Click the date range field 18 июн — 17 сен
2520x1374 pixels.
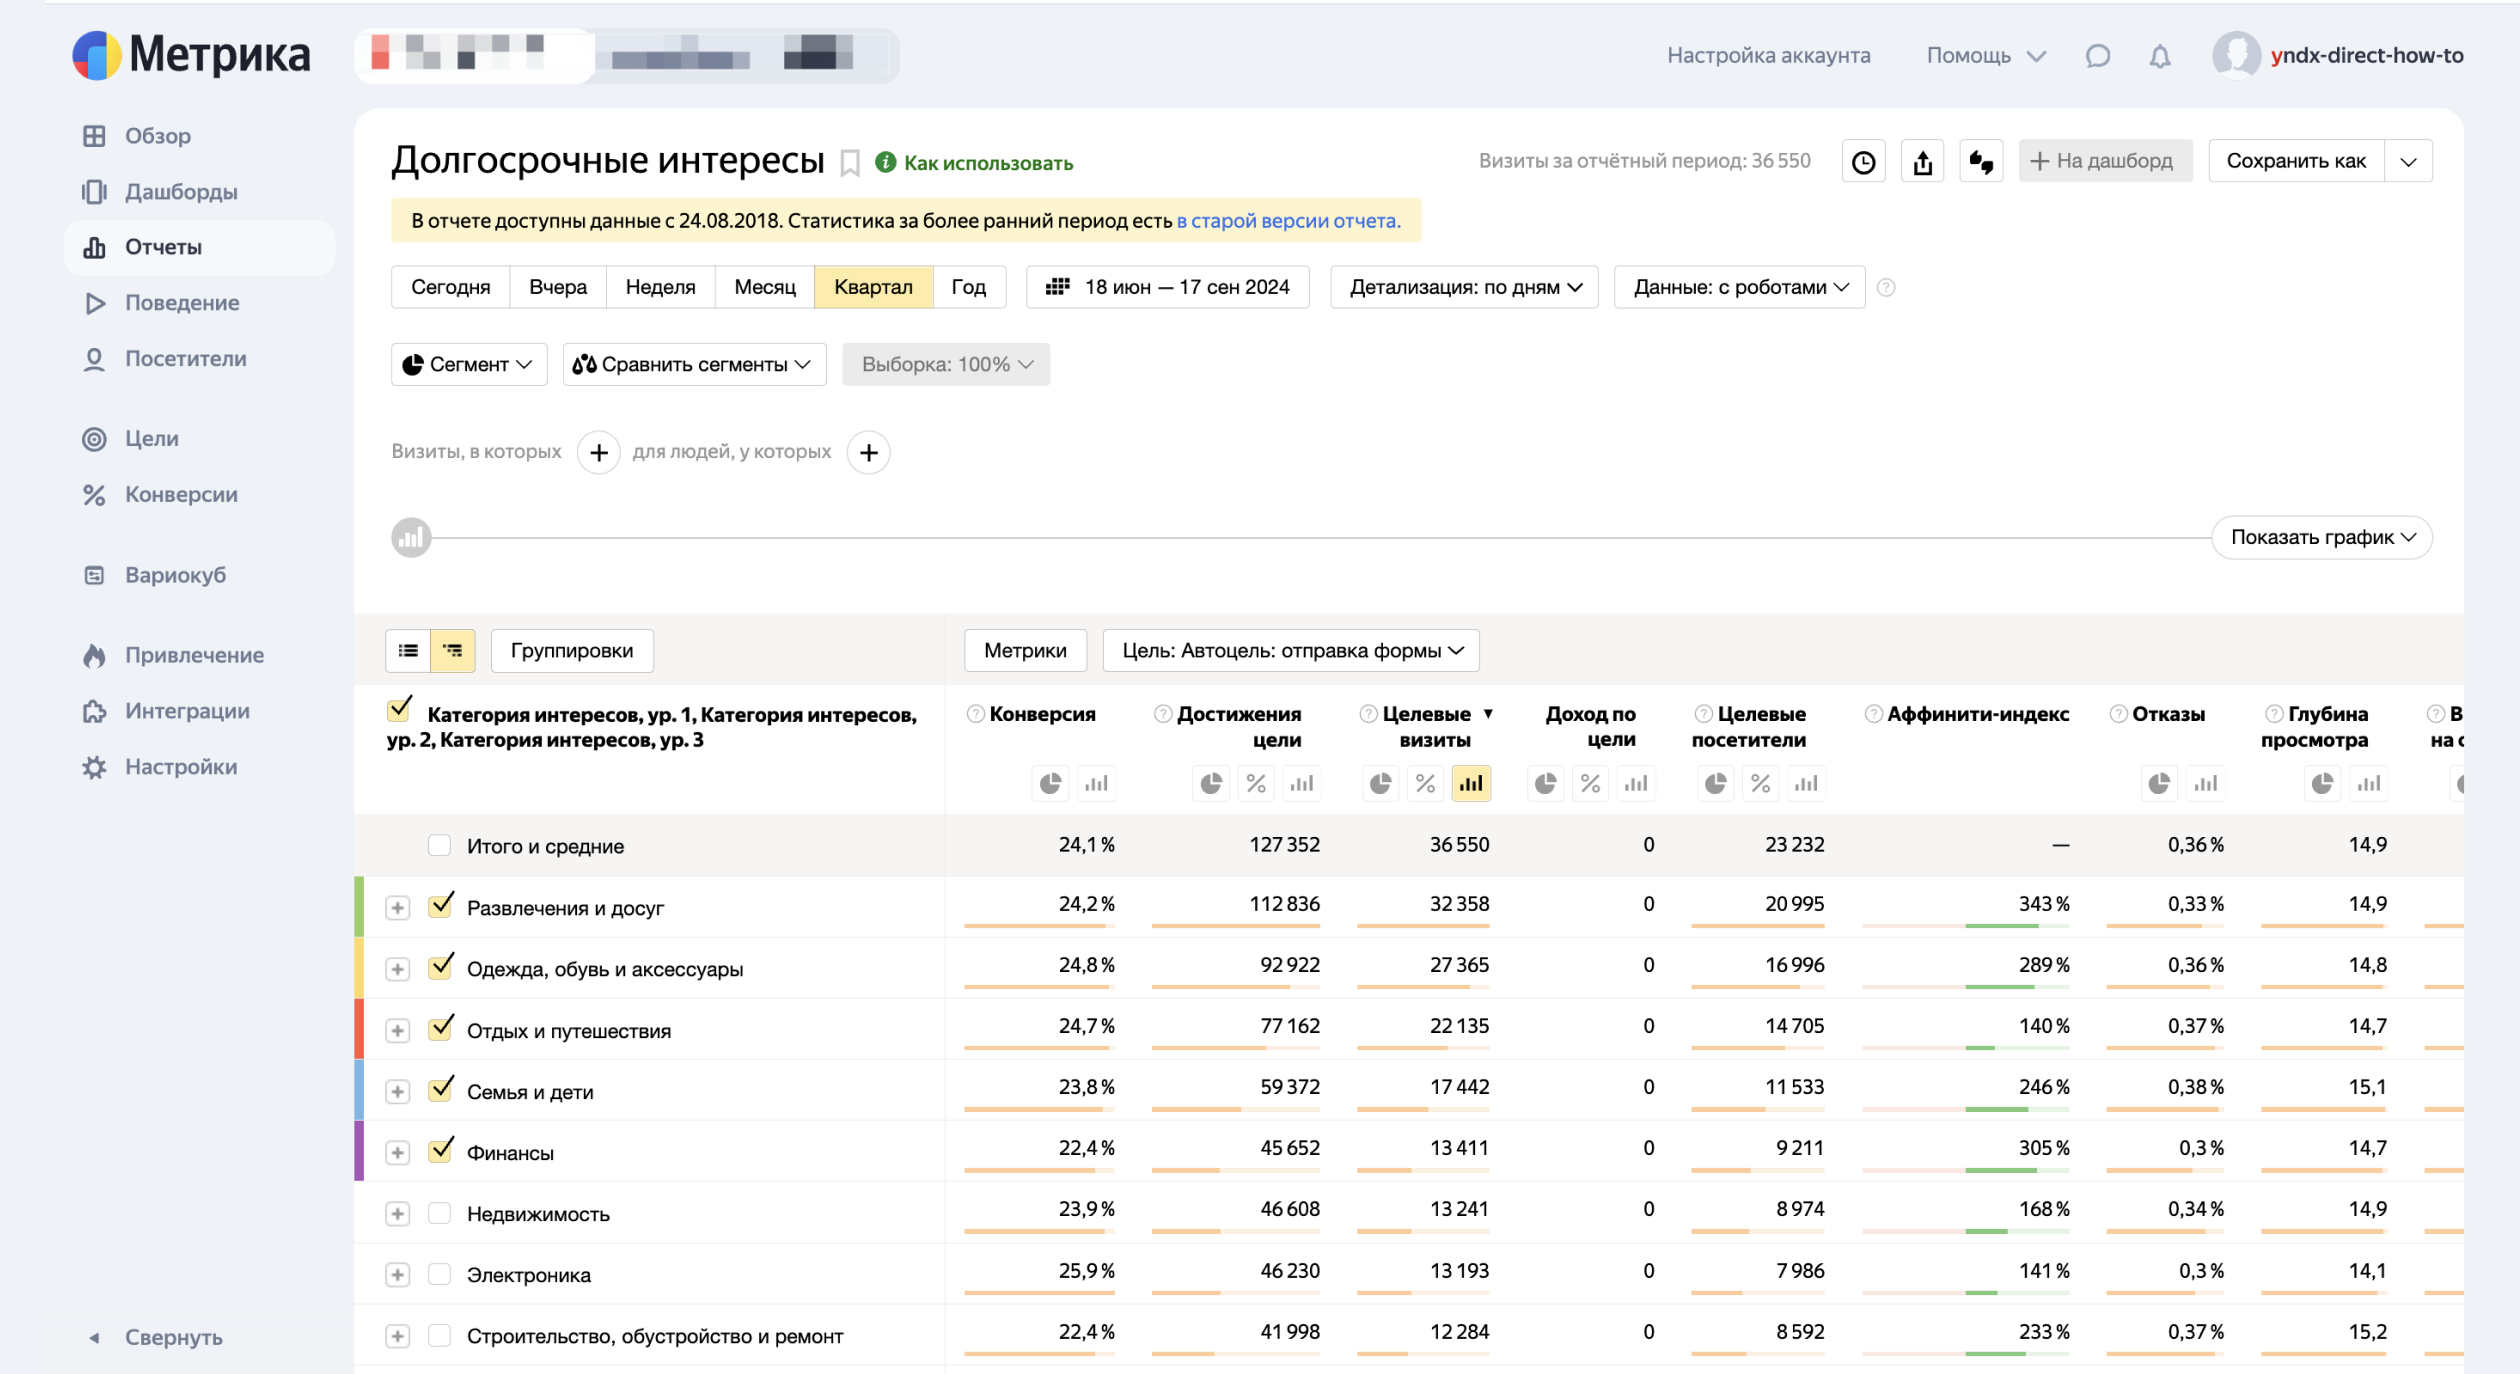coord(1168,287)
